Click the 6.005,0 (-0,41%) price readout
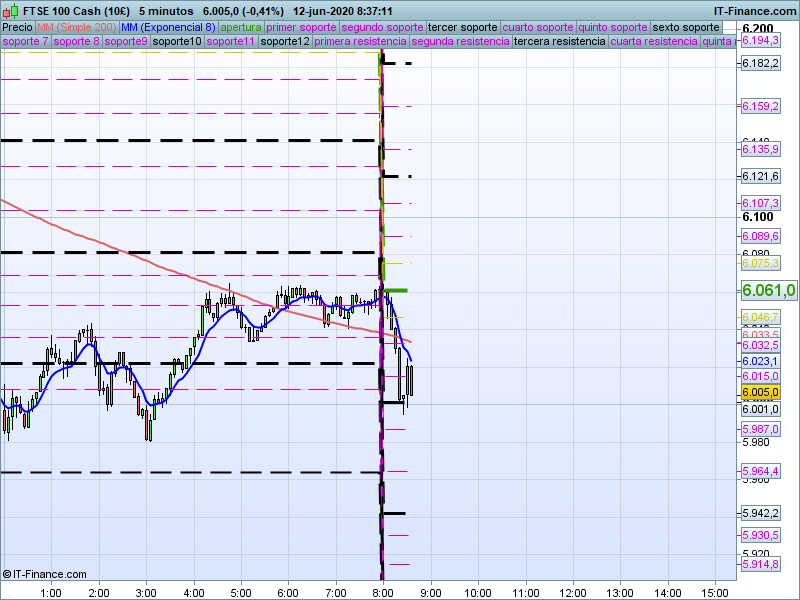 [243, 11]
